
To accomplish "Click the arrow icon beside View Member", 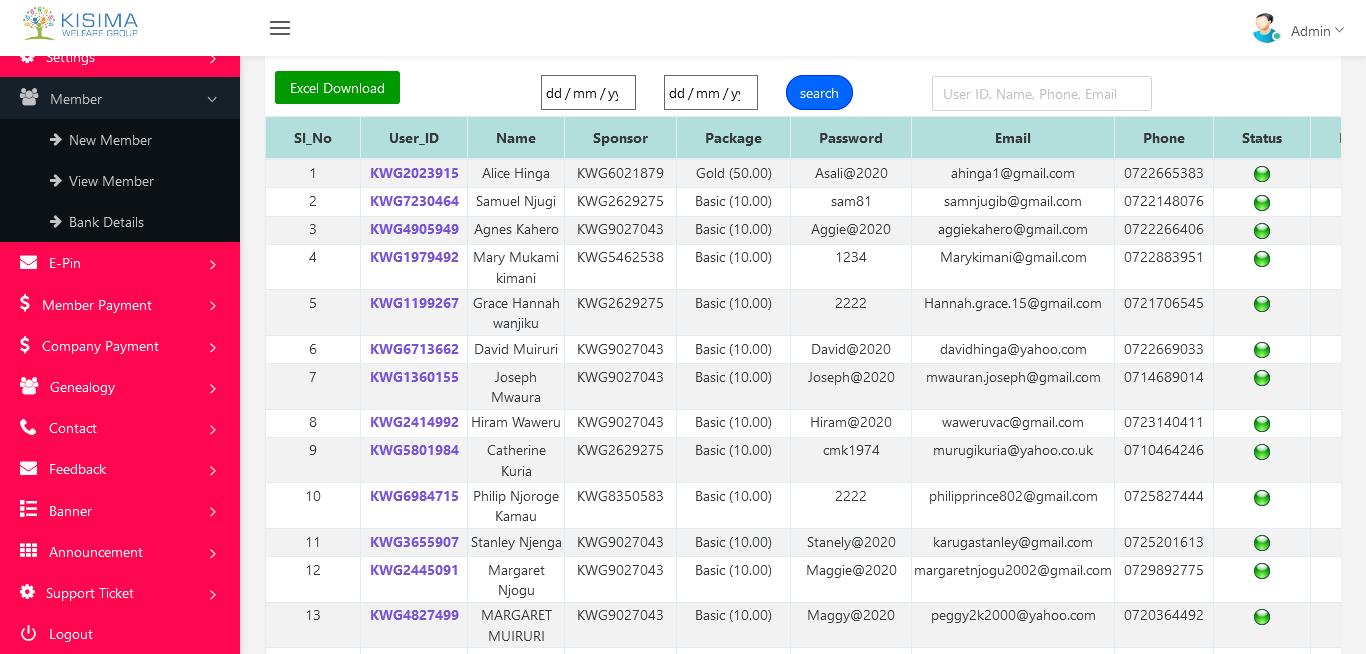I will 56,181.
